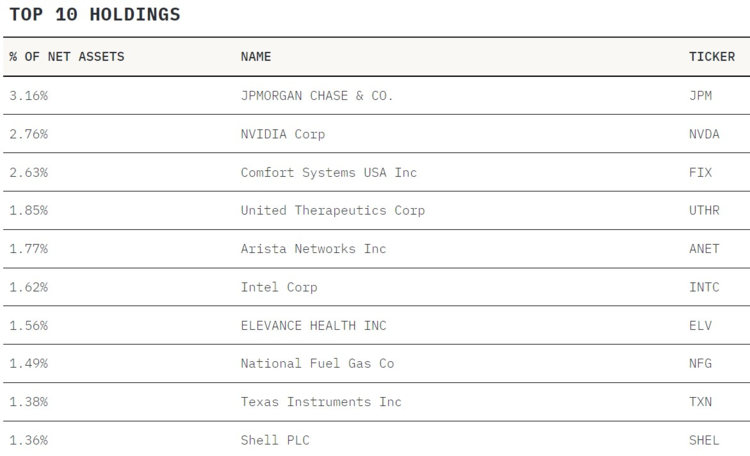750x456 pixels.
Task: Click the % OF NET ASSETS column header
Action: (67, 57)
